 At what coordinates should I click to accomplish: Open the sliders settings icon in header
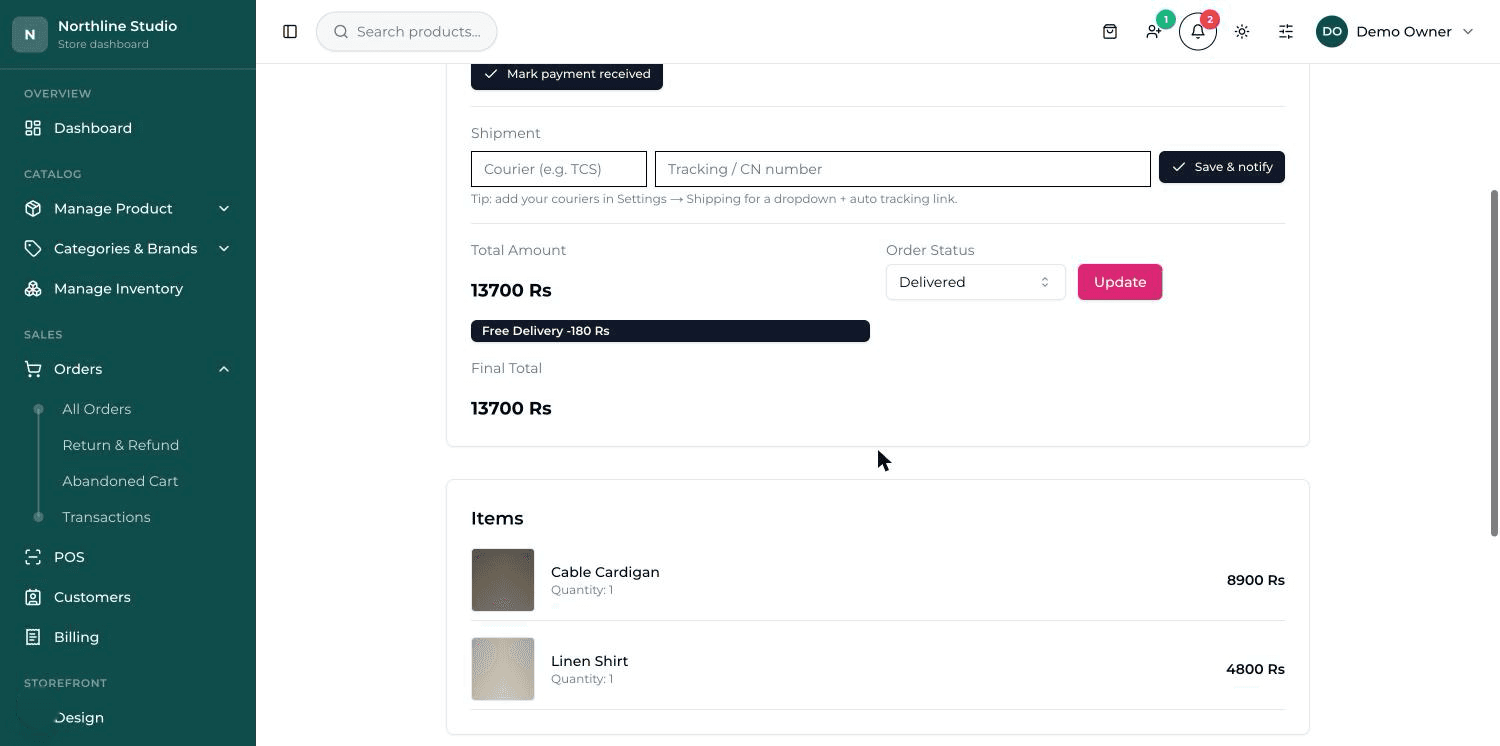(1286, 32)
